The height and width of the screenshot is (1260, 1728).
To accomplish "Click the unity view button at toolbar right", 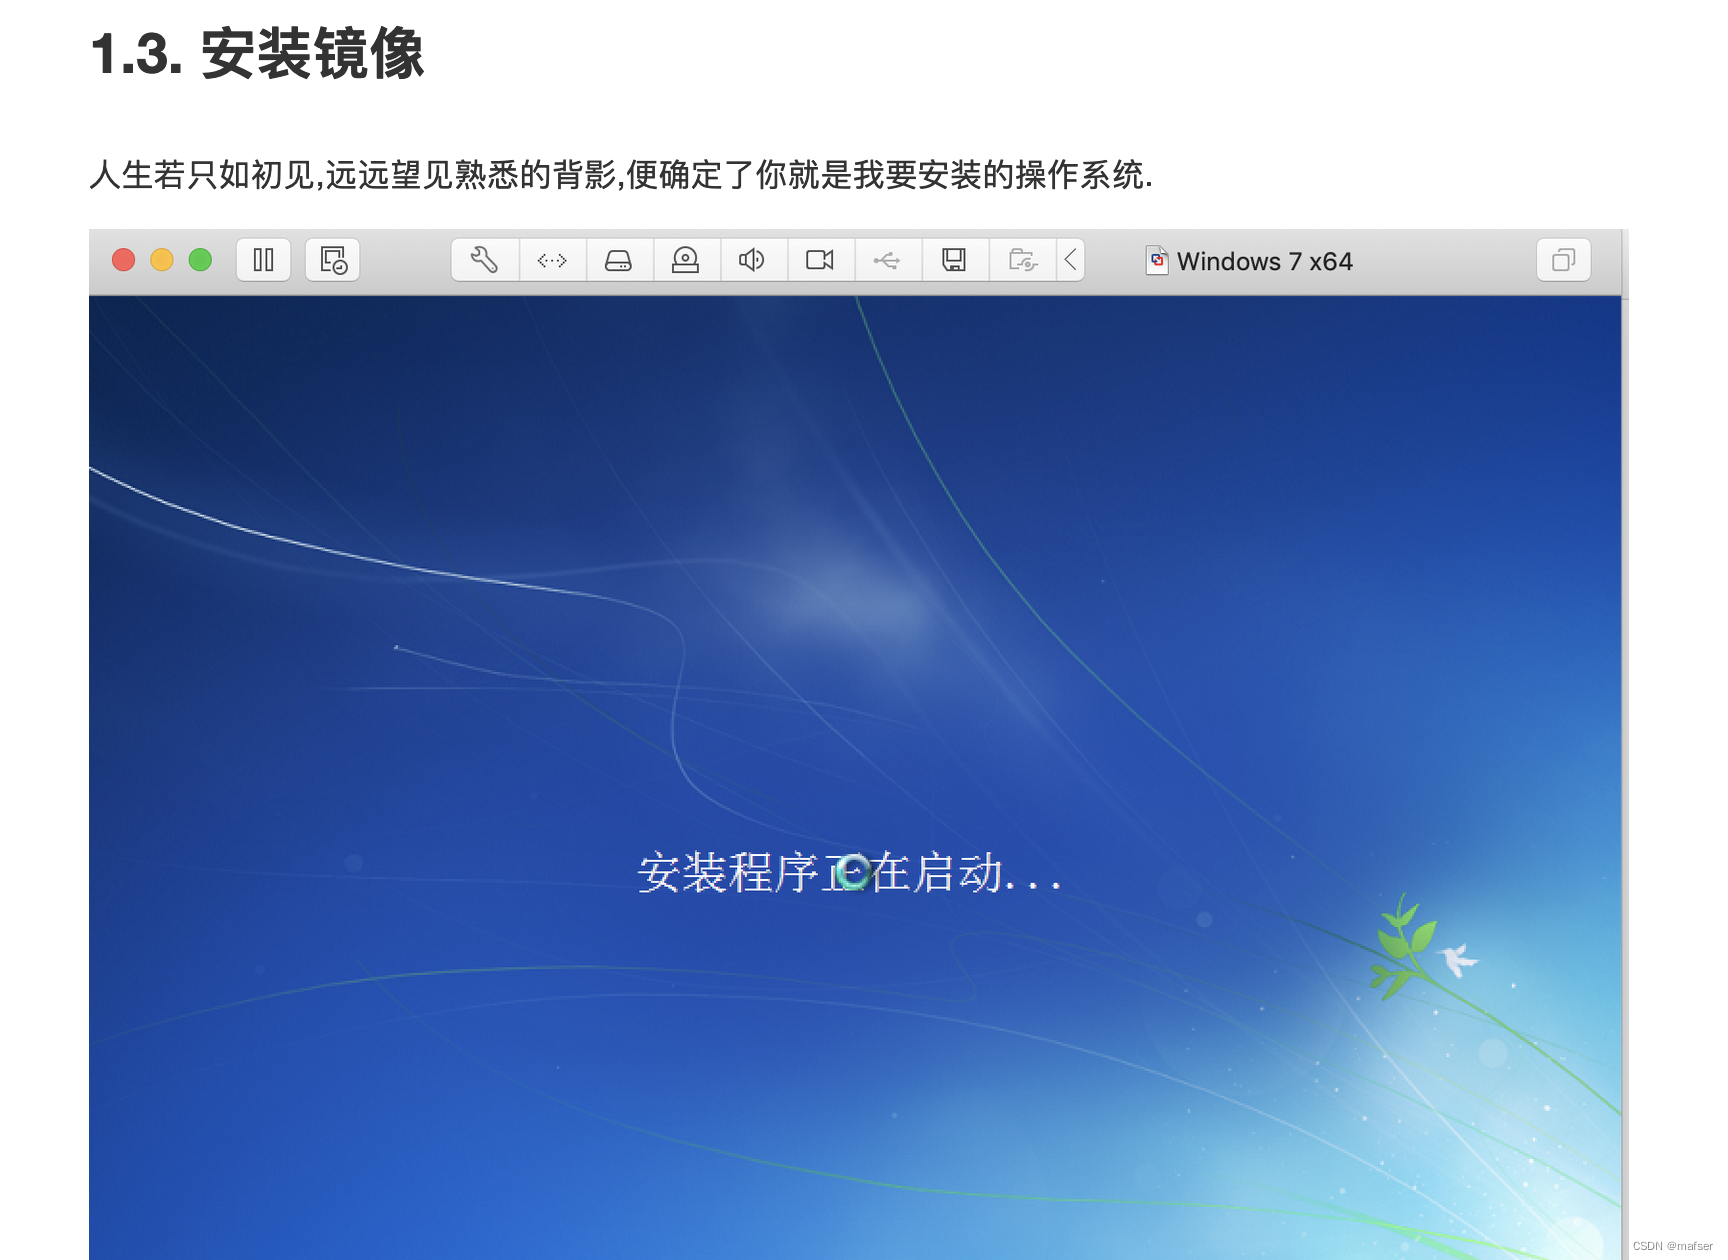I will (x=1563, y=260).
